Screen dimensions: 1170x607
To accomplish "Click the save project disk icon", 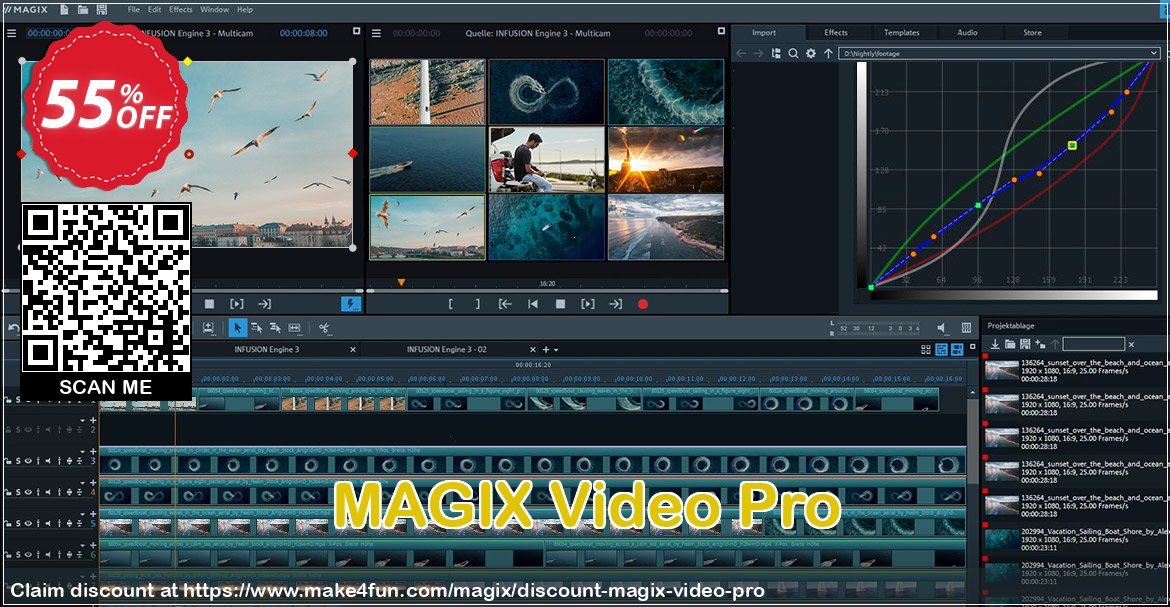I will tap(102, 10).
